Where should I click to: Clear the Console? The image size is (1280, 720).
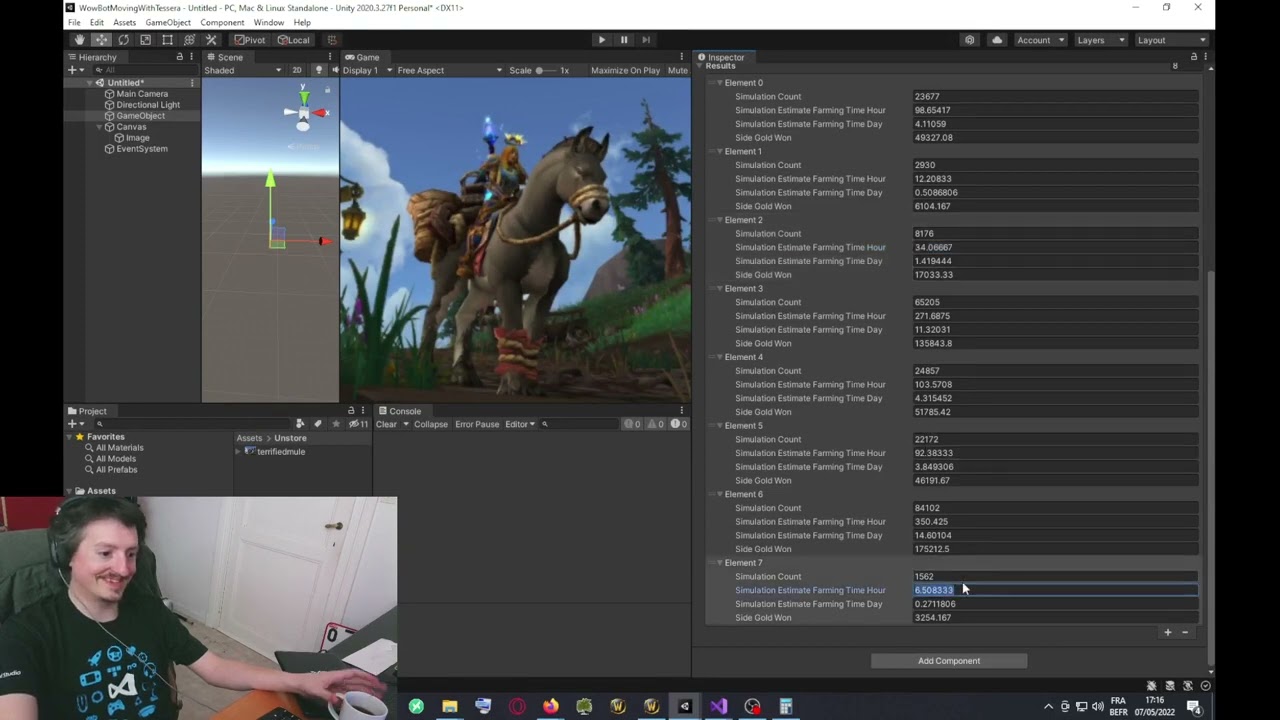point(386,424)
